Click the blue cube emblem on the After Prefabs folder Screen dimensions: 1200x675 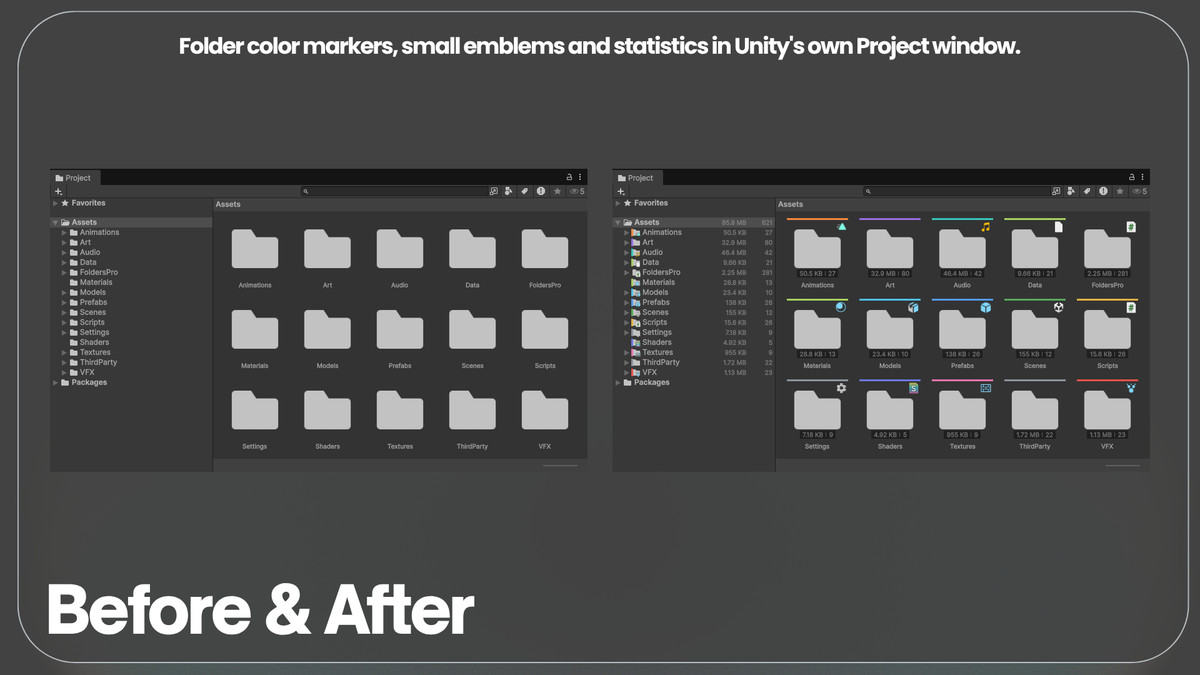pyautogui.click(x=985, y=307)
